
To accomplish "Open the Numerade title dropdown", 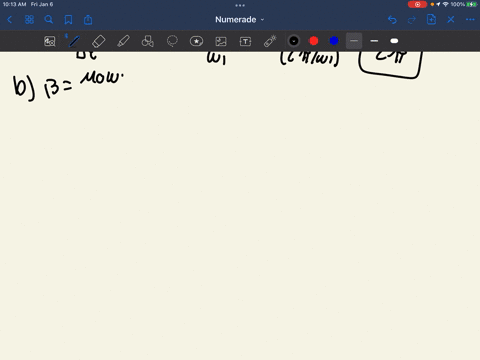I will click(239, 19).
